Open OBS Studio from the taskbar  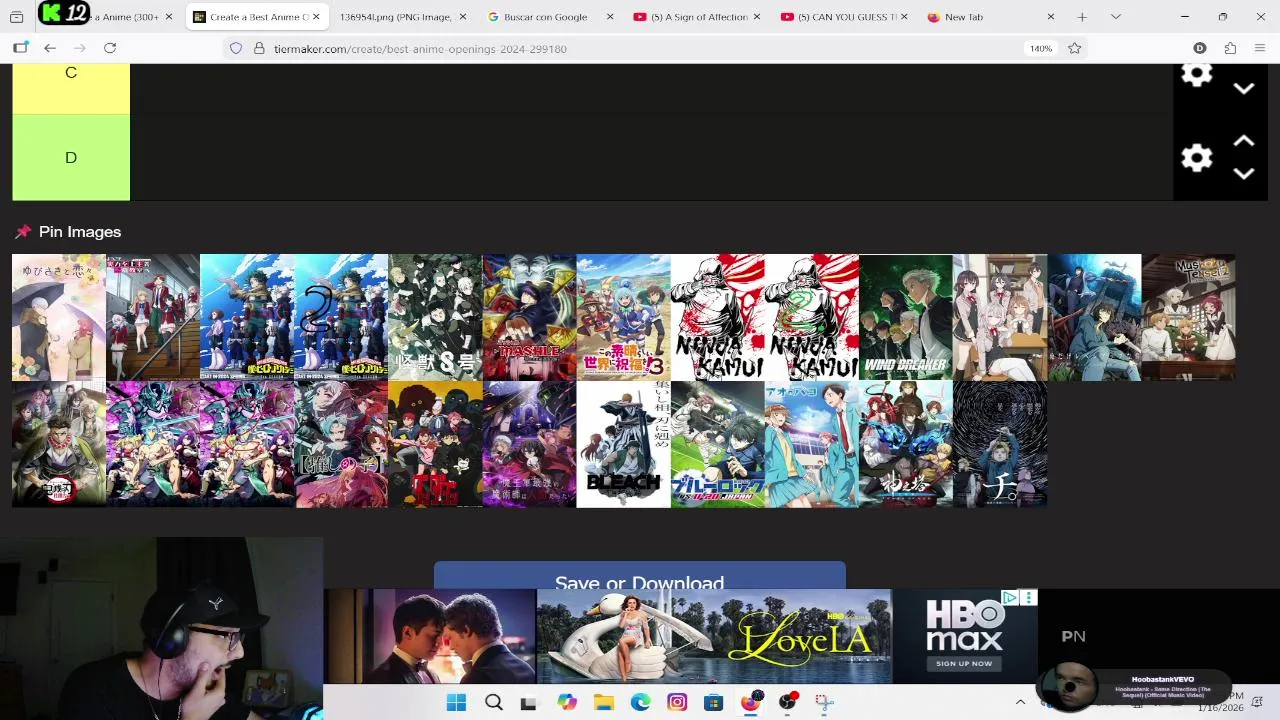click(788, 702)
